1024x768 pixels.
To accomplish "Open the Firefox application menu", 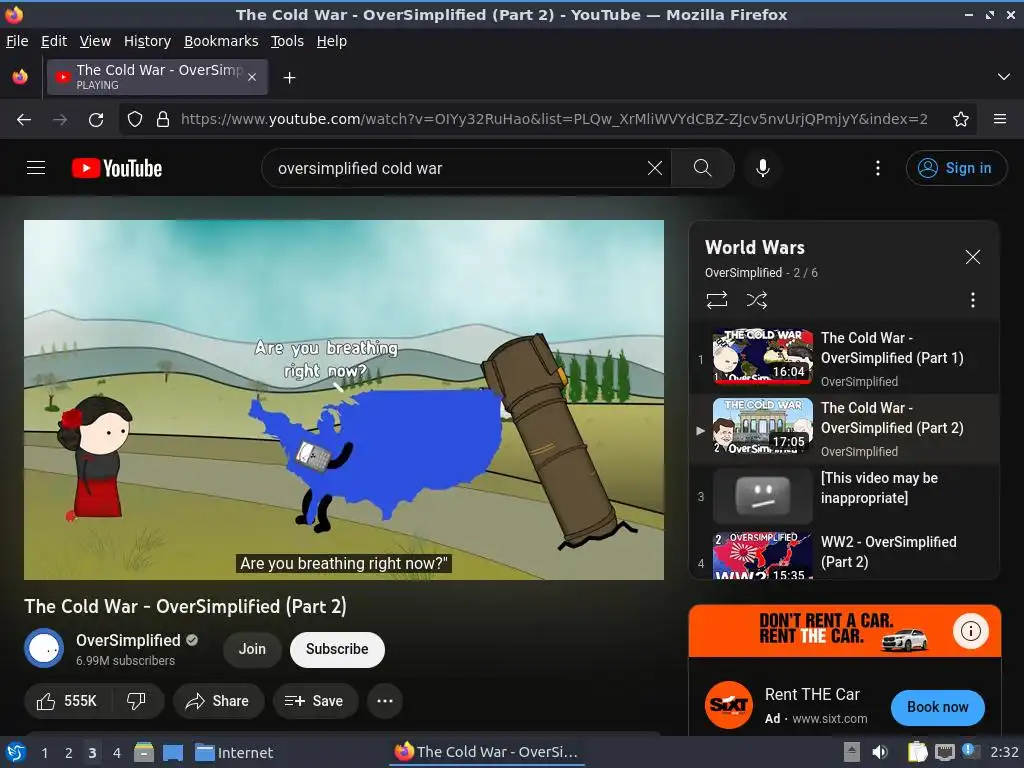I will pos(1000,119).
